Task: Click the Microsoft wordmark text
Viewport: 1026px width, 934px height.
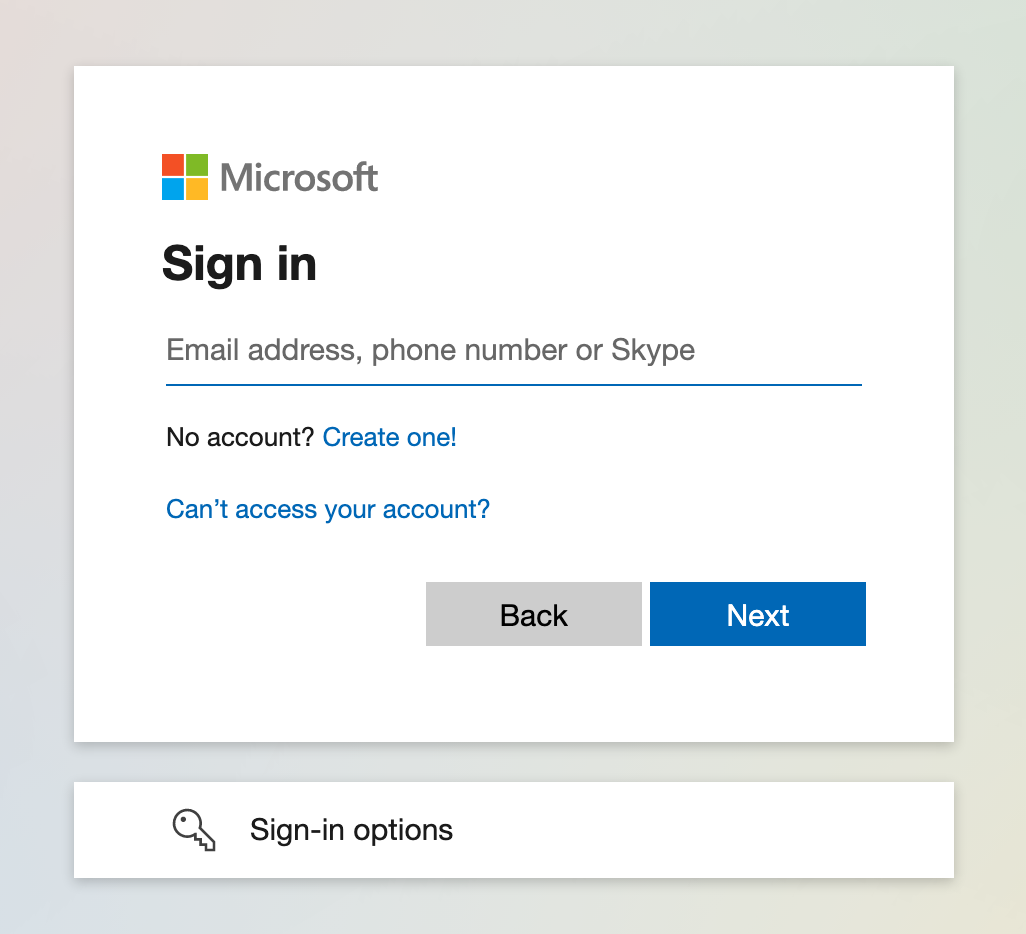Action: (x=299, y=177)
